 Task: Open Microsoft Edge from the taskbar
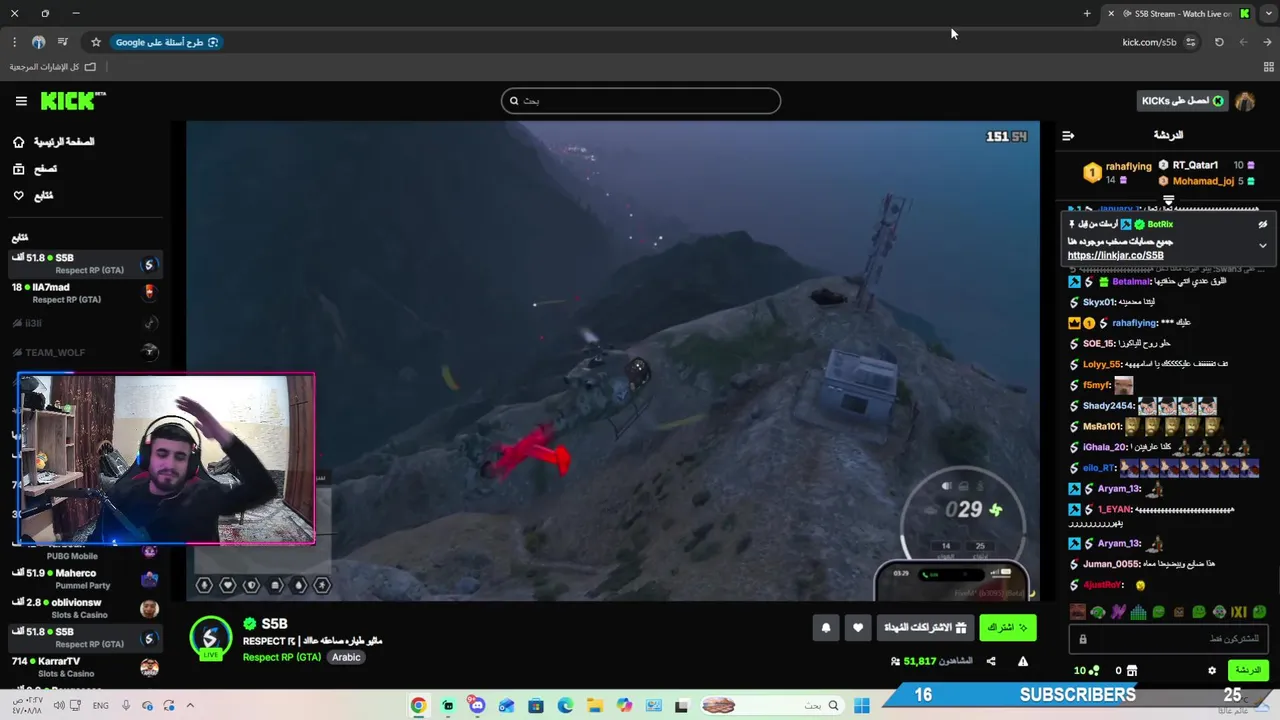coord(565,706)
